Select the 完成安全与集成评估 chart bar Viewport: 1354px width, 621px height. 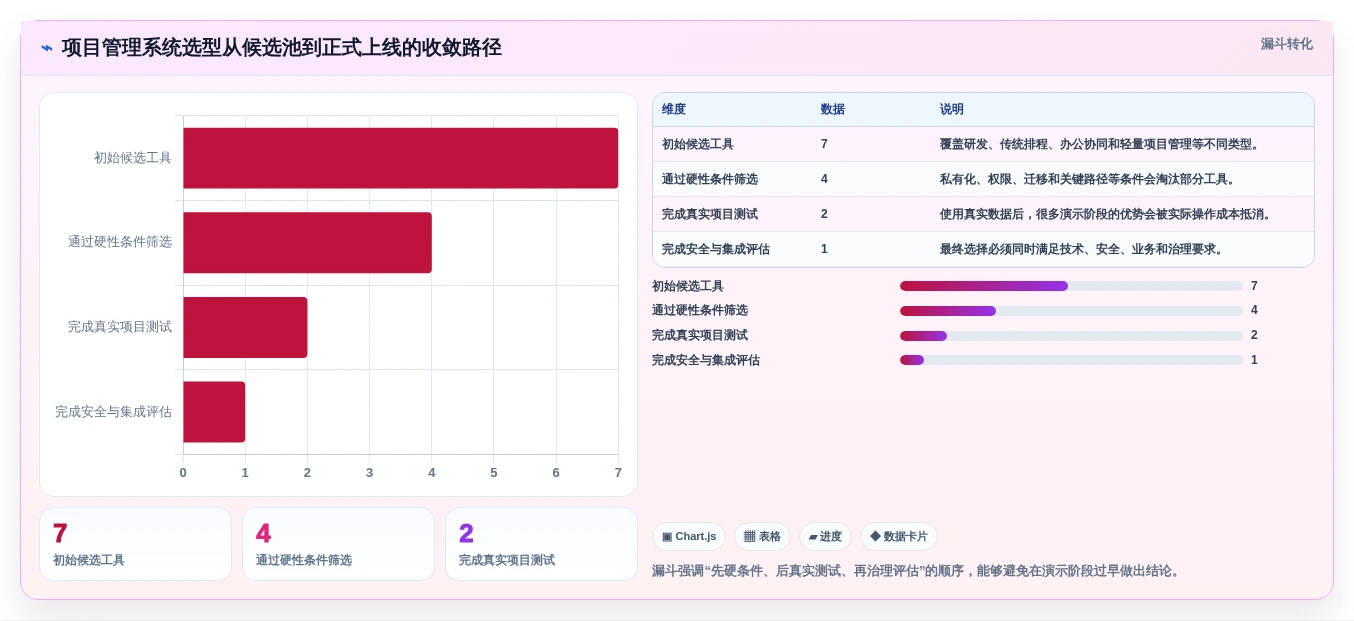coord(214,412)
